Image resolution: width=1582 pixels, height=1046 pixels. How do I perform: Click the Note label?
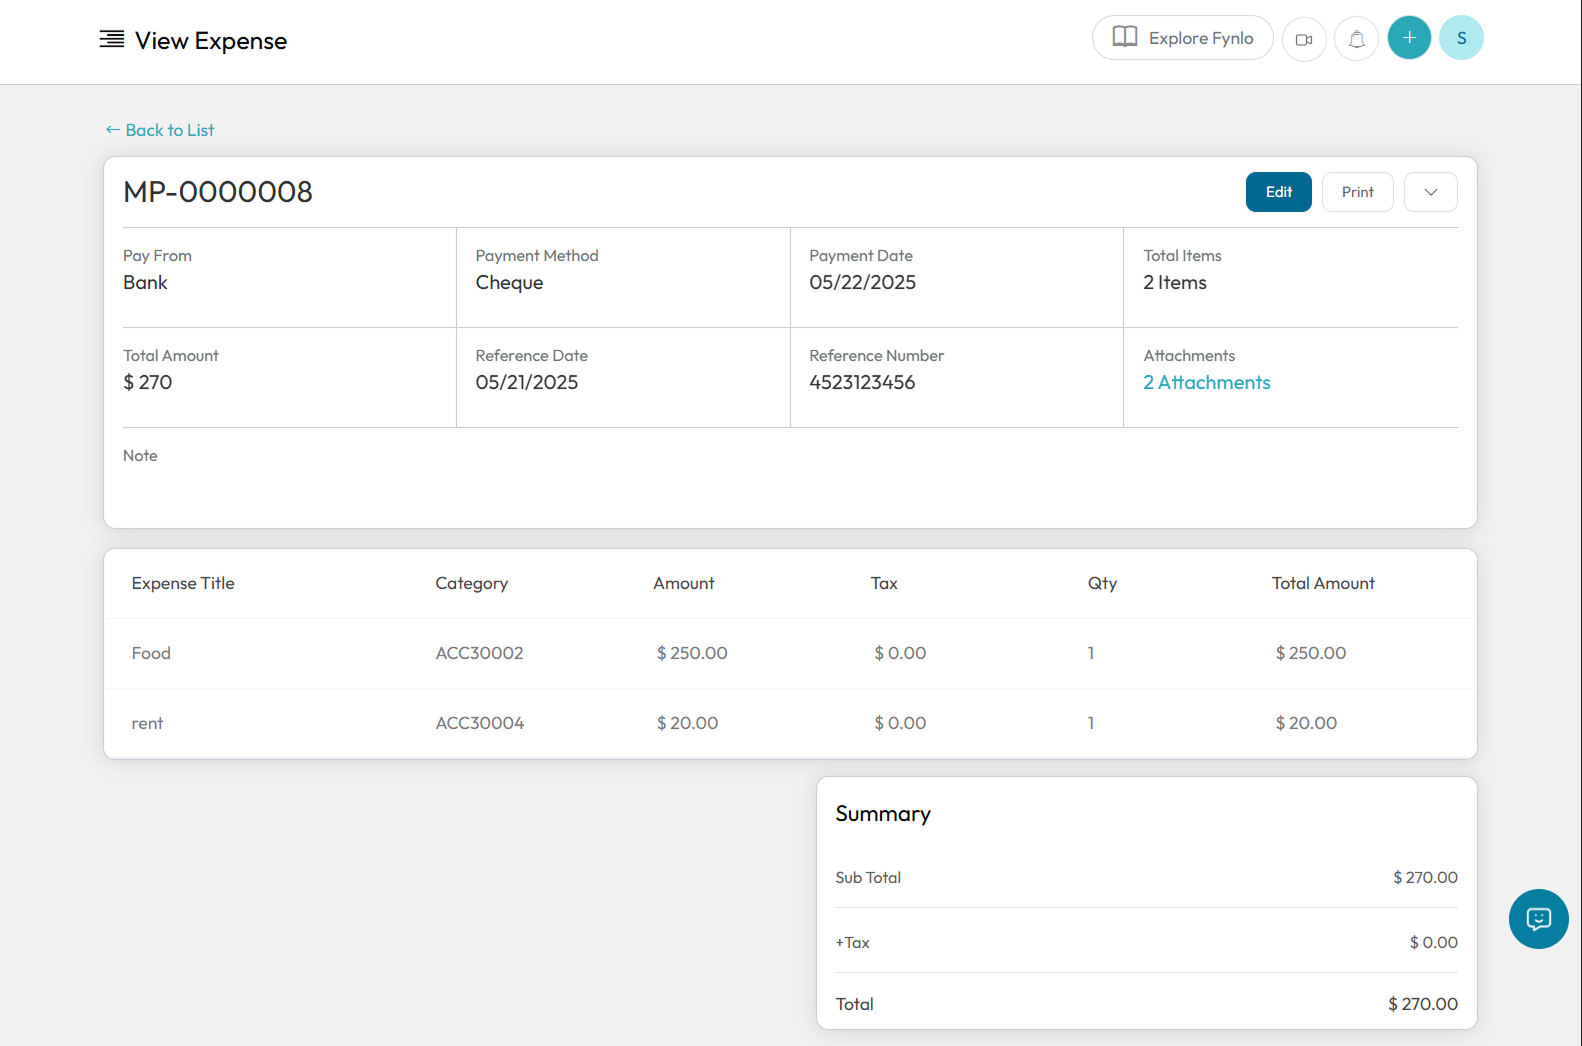pos(140,456)
